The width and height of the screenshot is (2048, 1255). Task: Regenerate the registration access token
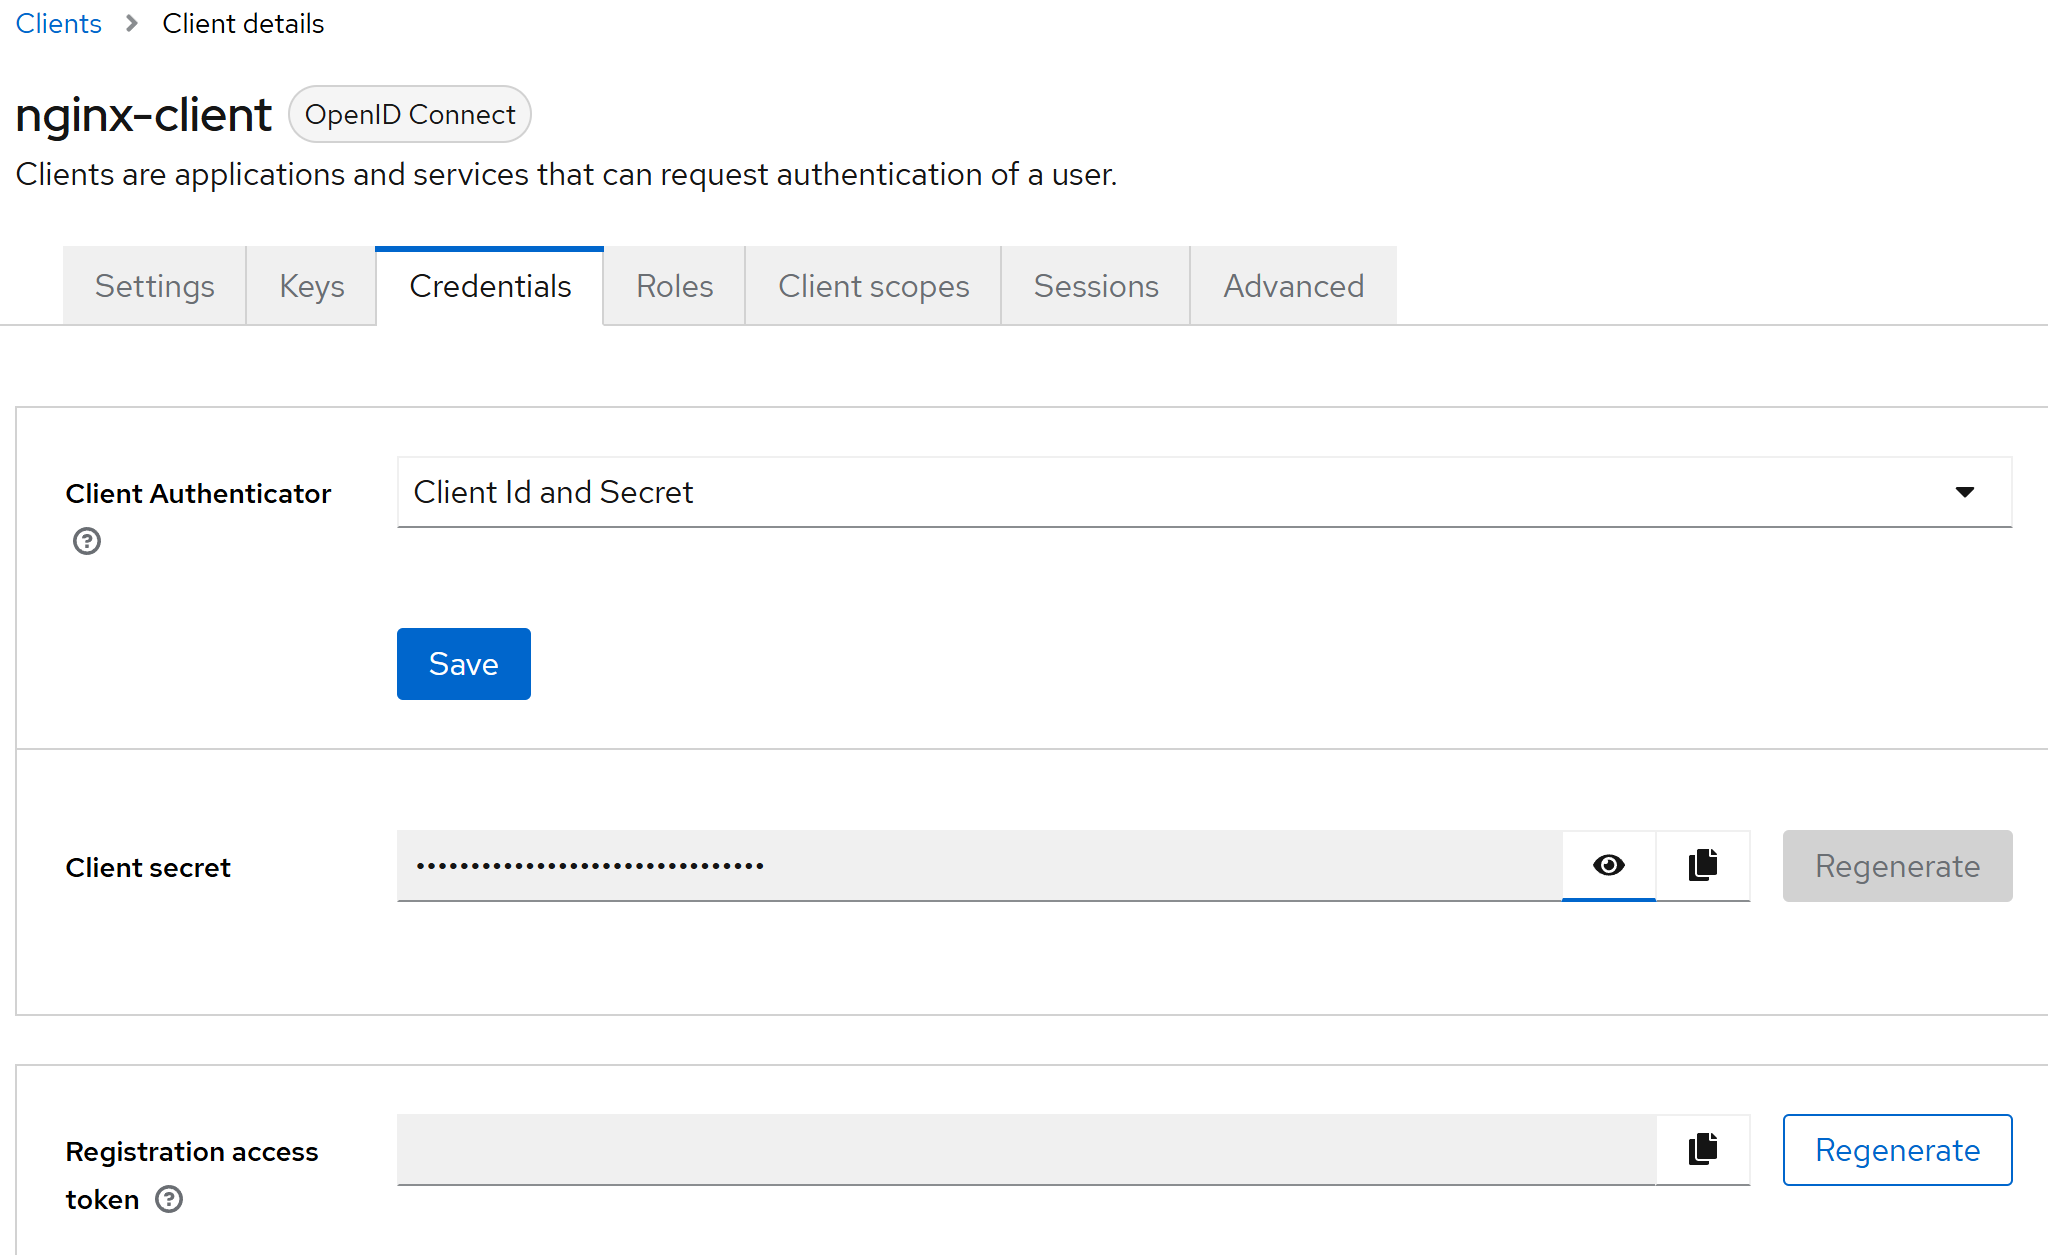[1897, 1150]
